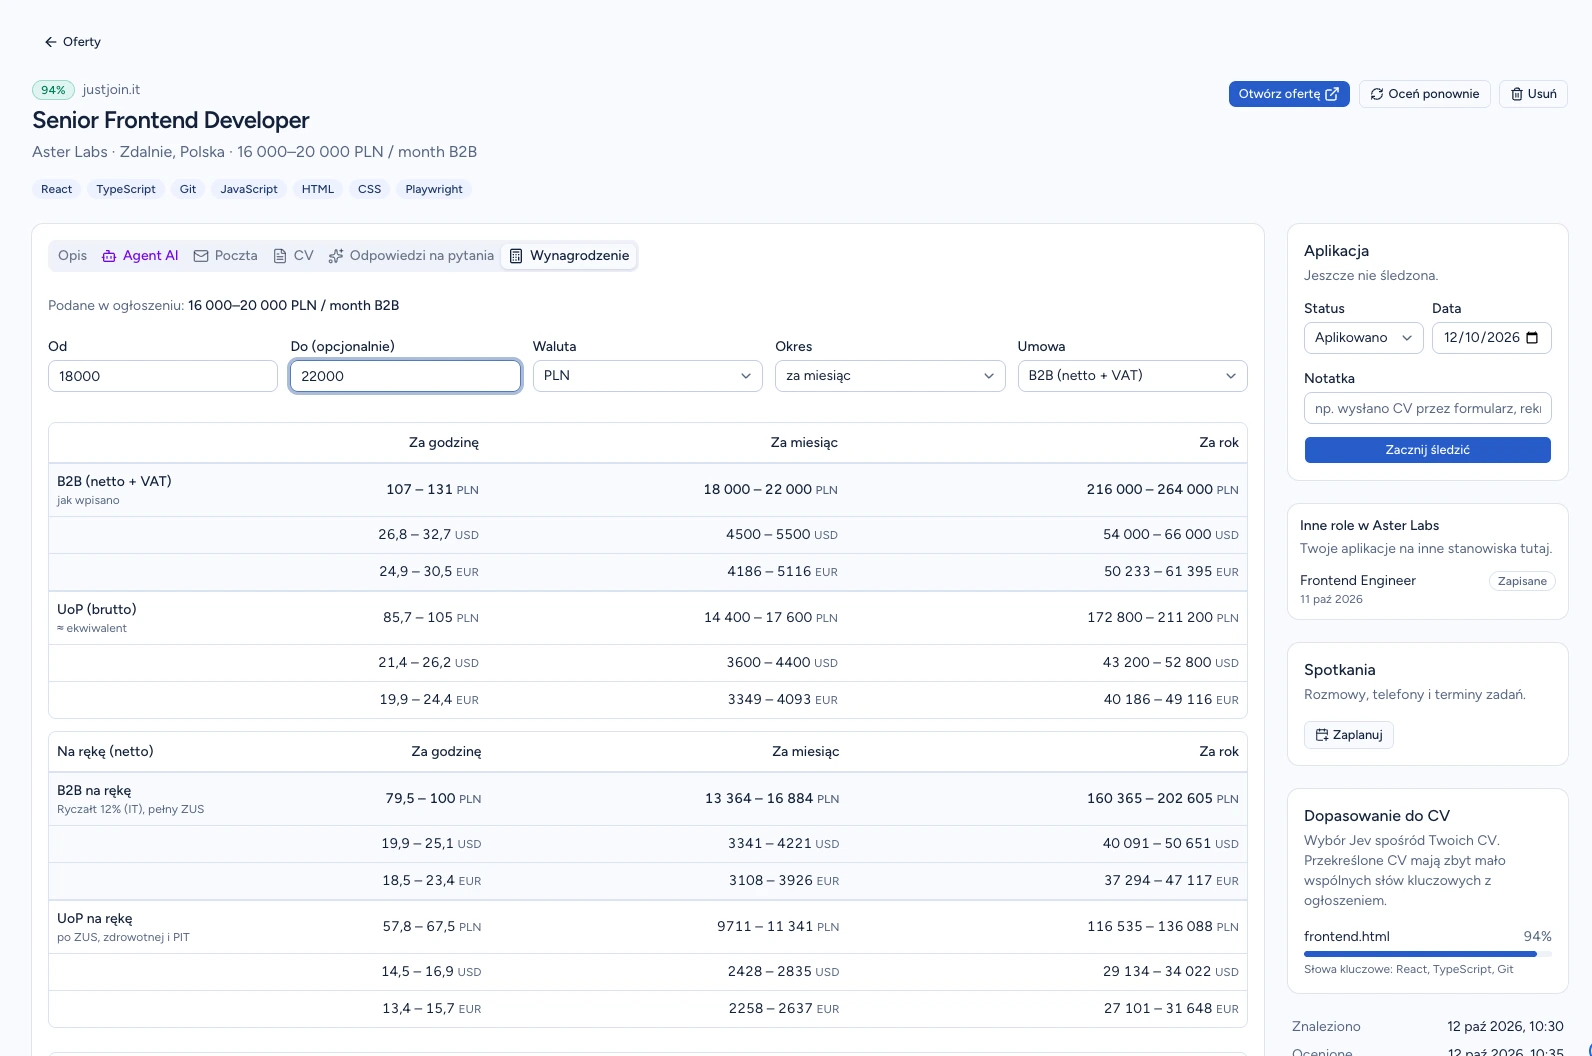This screenshot has height=1056, width=1592.
Task: Click calculator icon on Wynagrodzenie tab
Action: 516,256
